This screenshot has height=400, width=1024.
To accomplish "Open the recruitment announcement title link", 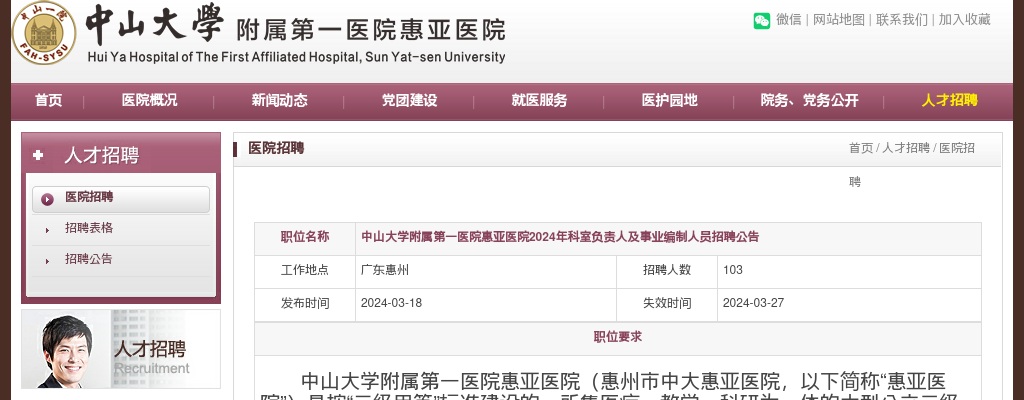I will [x=560, y=237].
